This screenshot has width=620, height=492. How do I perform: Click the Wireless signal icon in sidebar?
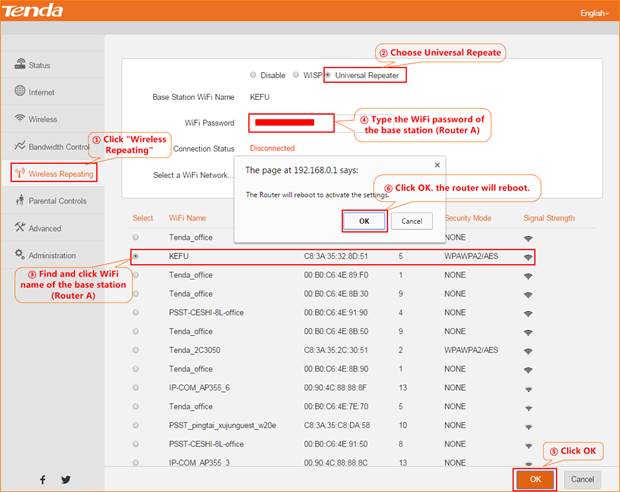[20, 119]
